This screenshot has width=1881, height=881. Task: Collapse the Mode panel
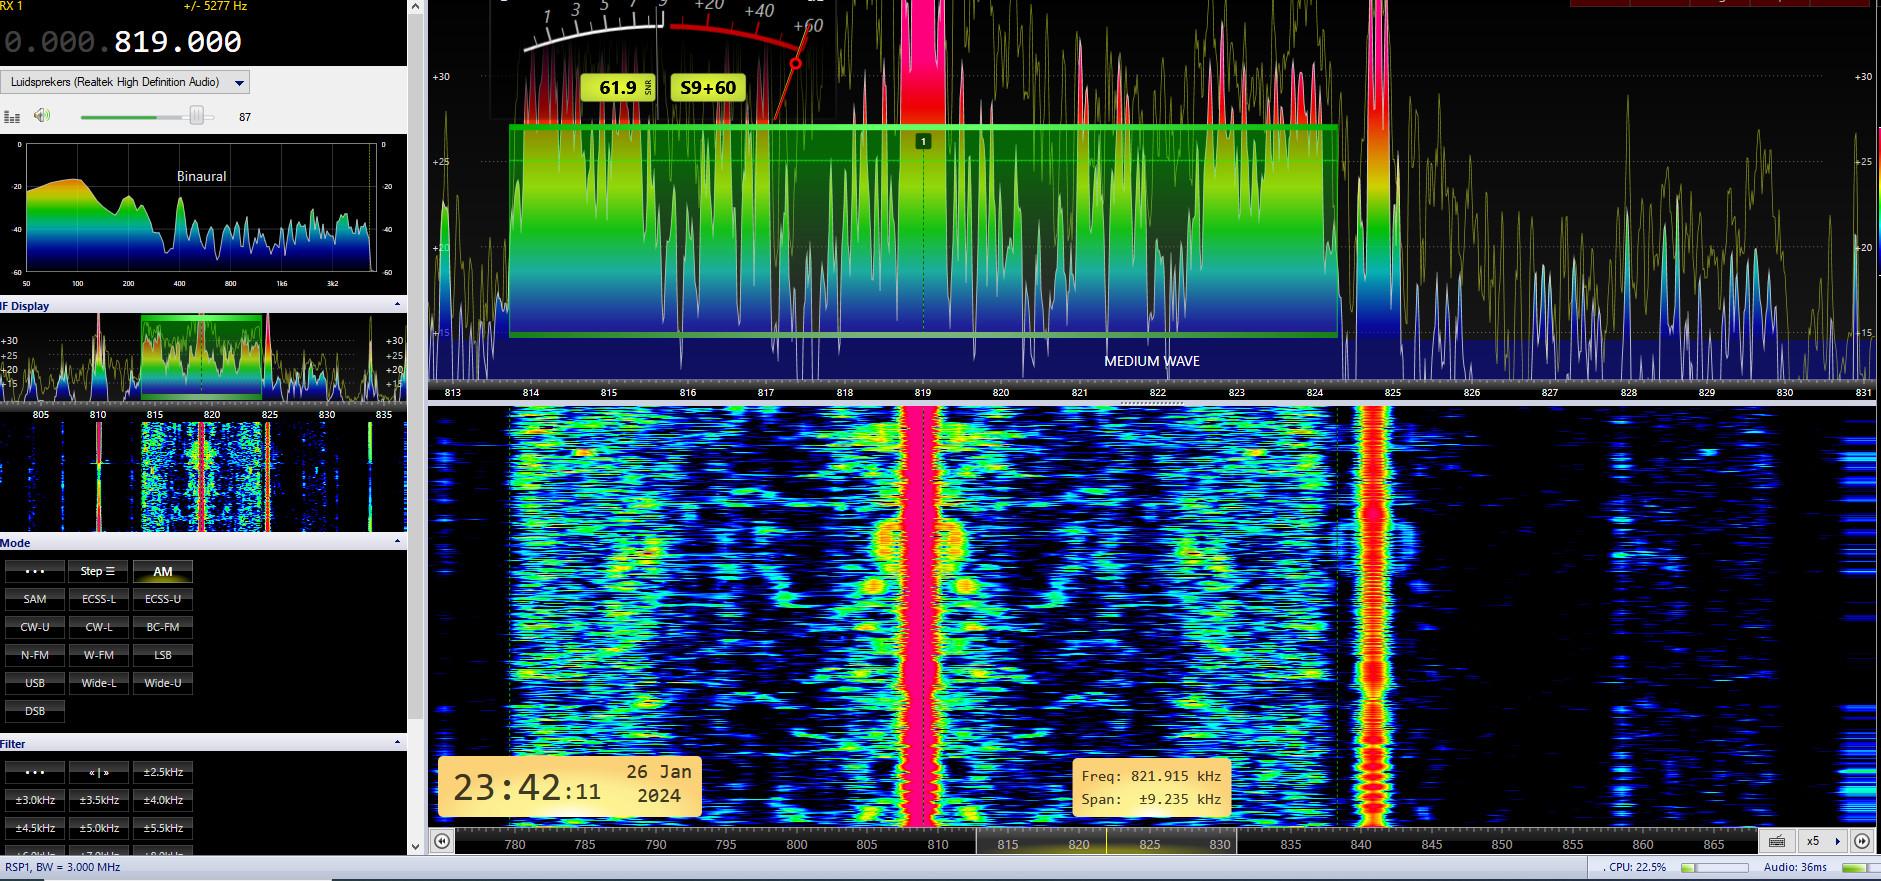coord(397,542)
